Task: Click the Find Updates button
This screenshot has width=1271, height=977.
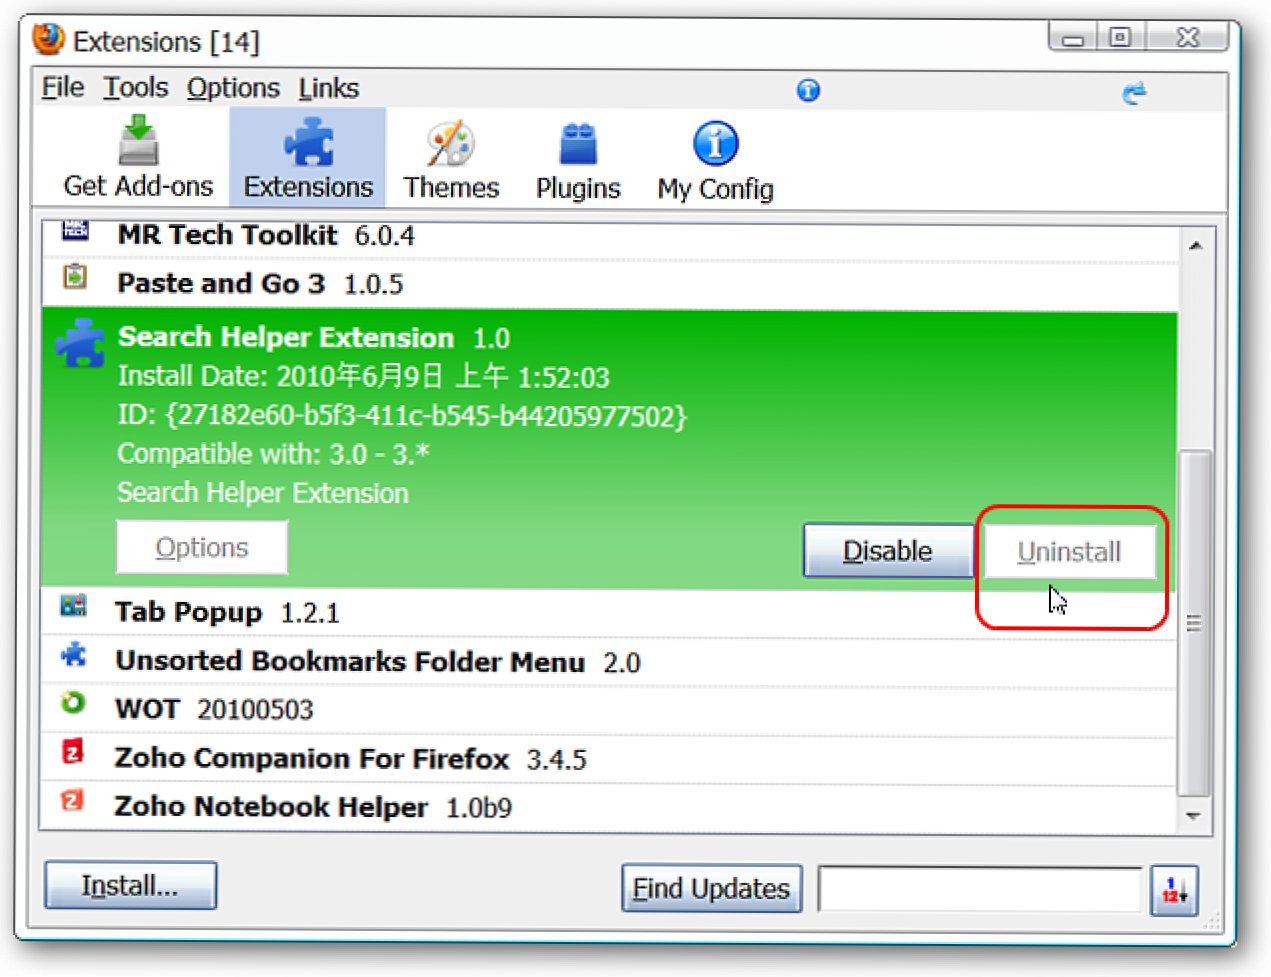Action: click(x=711, y=889)
